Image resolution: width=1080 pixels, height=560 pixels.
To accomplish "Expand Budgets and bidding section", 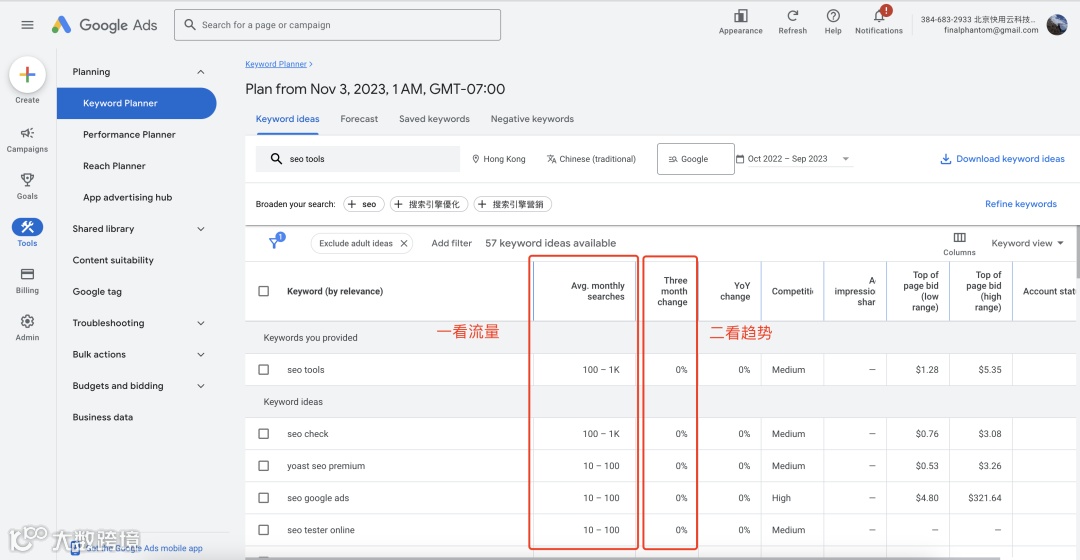I will point(200,386).
